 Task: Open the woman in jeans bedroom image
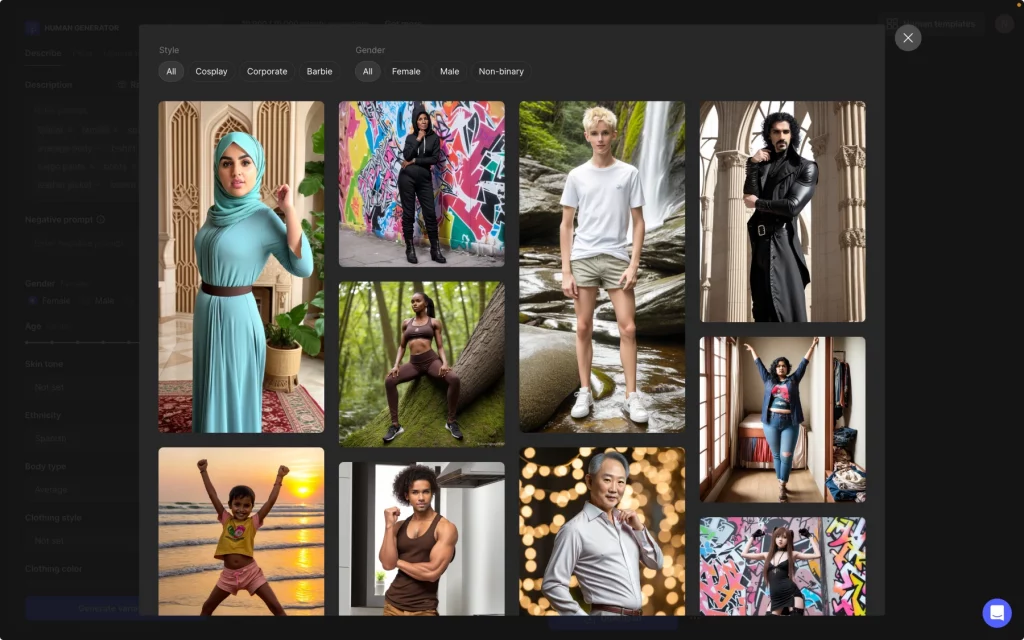pyautogui.click(x=783, y=419)
